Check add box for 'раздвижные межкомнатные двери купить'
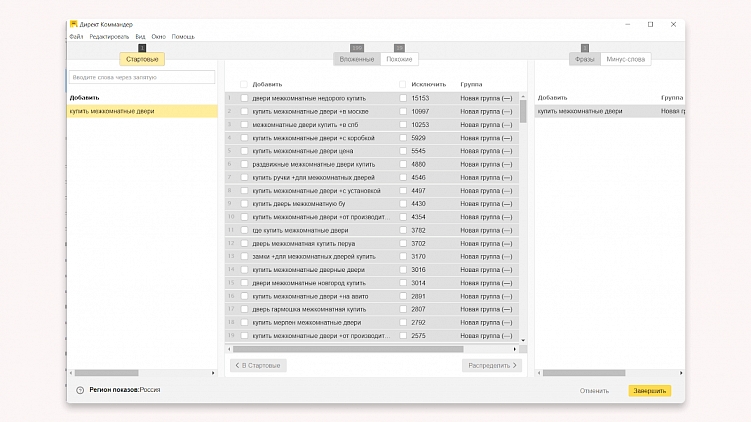 pyautogui.click(x=244, y=164)
